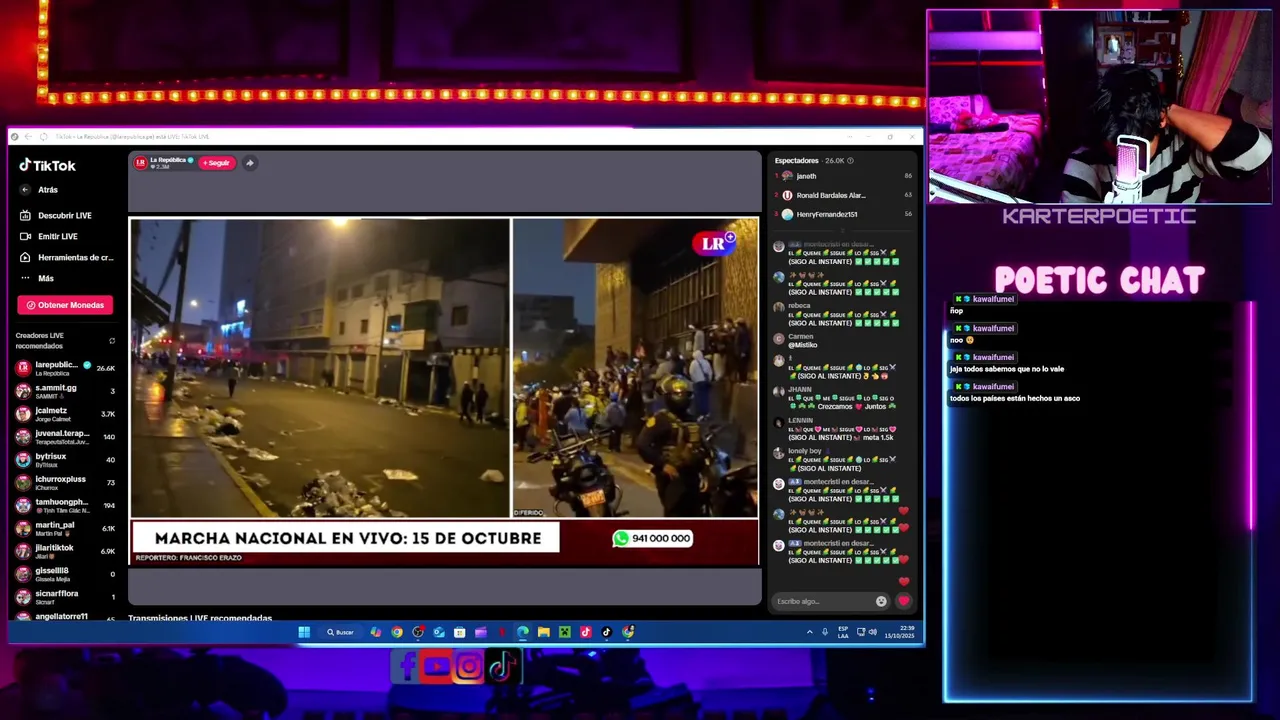Open the emoji picker in chat input
The height and width of the screenshot is (720, 1280).
click(x=881, y=601)
